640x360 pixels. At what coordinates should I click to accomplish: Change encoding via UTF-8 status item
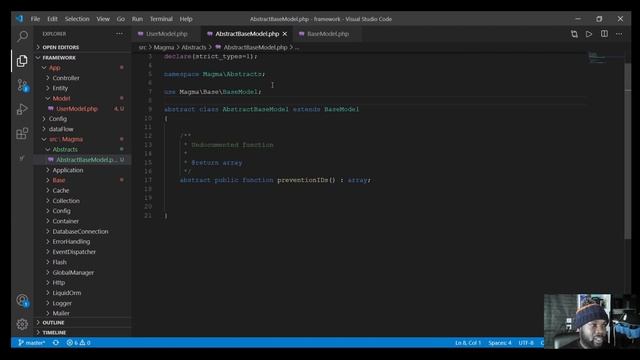click(x=526, y=343)
